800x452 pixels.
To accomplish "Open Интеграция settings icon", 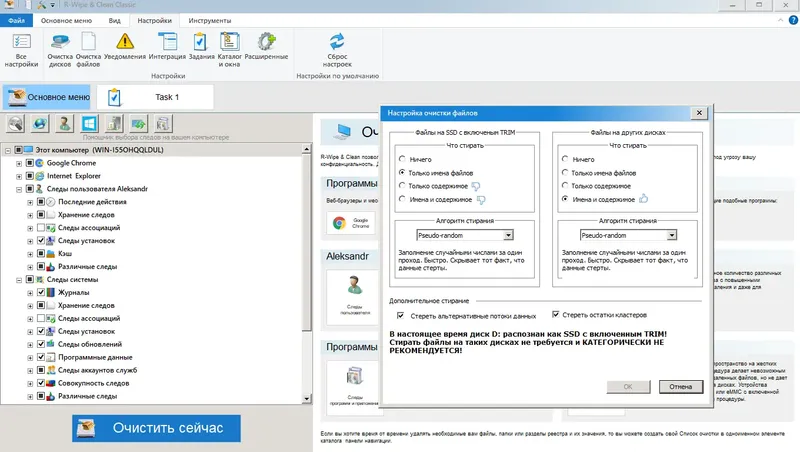I will (167, 47).
